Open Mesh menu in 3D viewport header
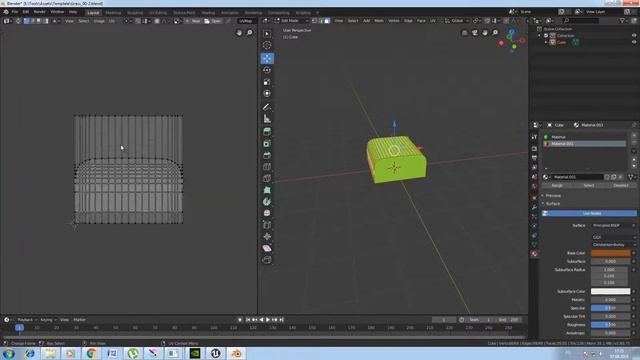The width and height of the screenshot is (640, 360). point(379,20)
